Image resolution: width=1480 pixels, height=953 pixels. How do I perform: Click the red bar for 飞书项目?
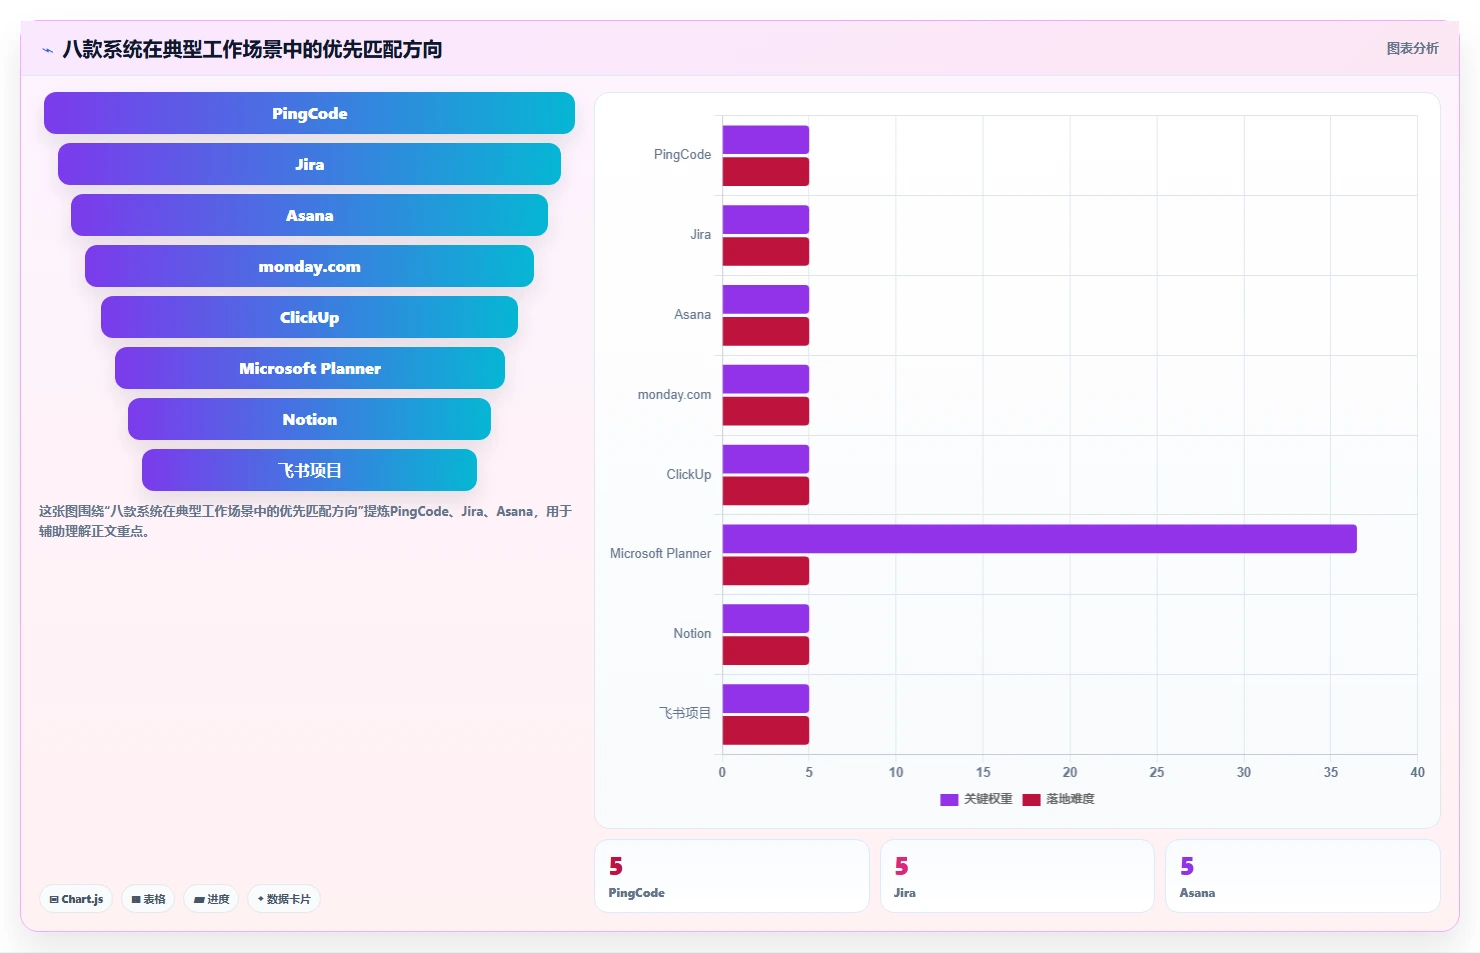point(765,731)
